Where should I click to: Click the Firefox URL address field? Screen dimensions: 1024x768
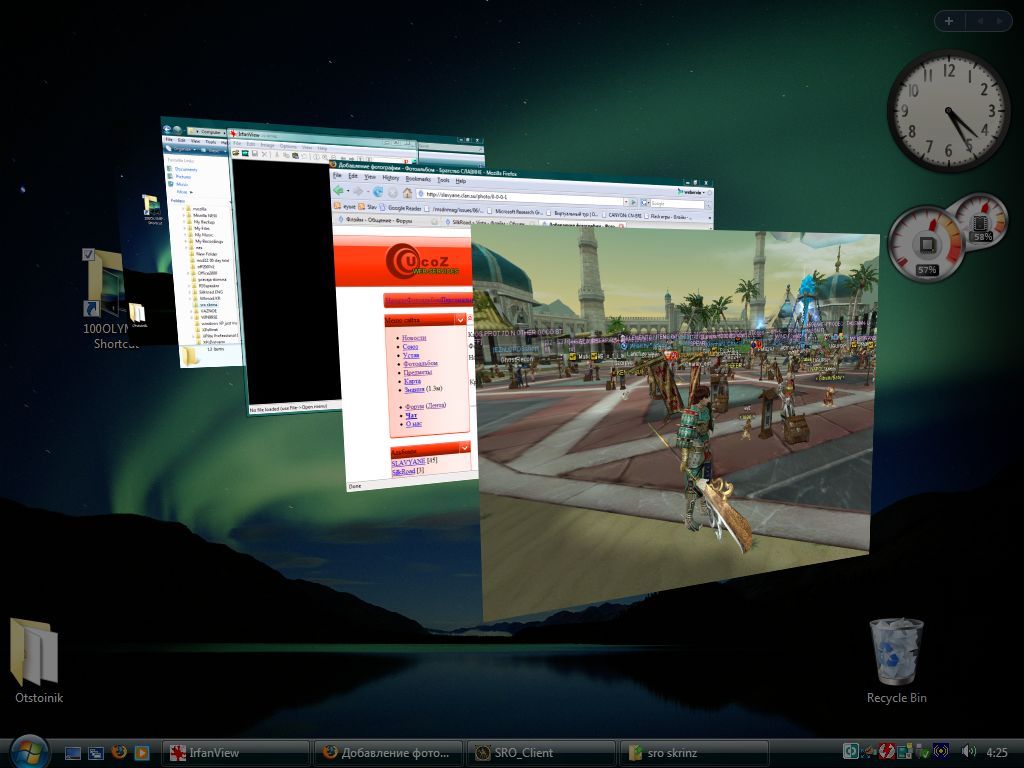coord(519,197)
